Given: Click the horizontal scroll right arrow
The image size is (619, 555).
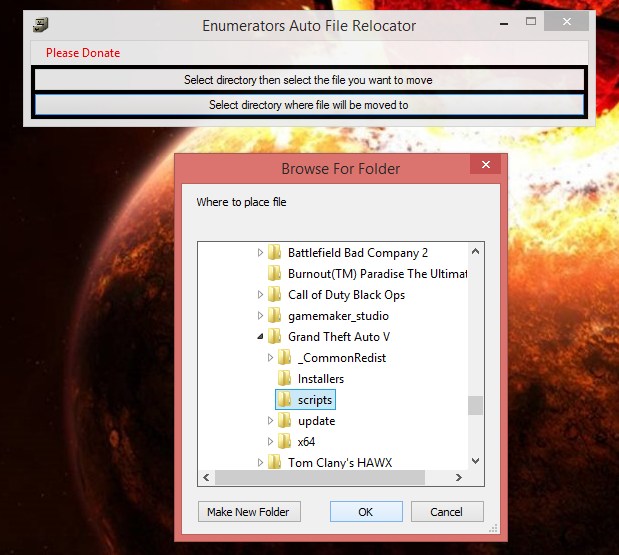Looking at the screenshot, I should click(458, 478).
